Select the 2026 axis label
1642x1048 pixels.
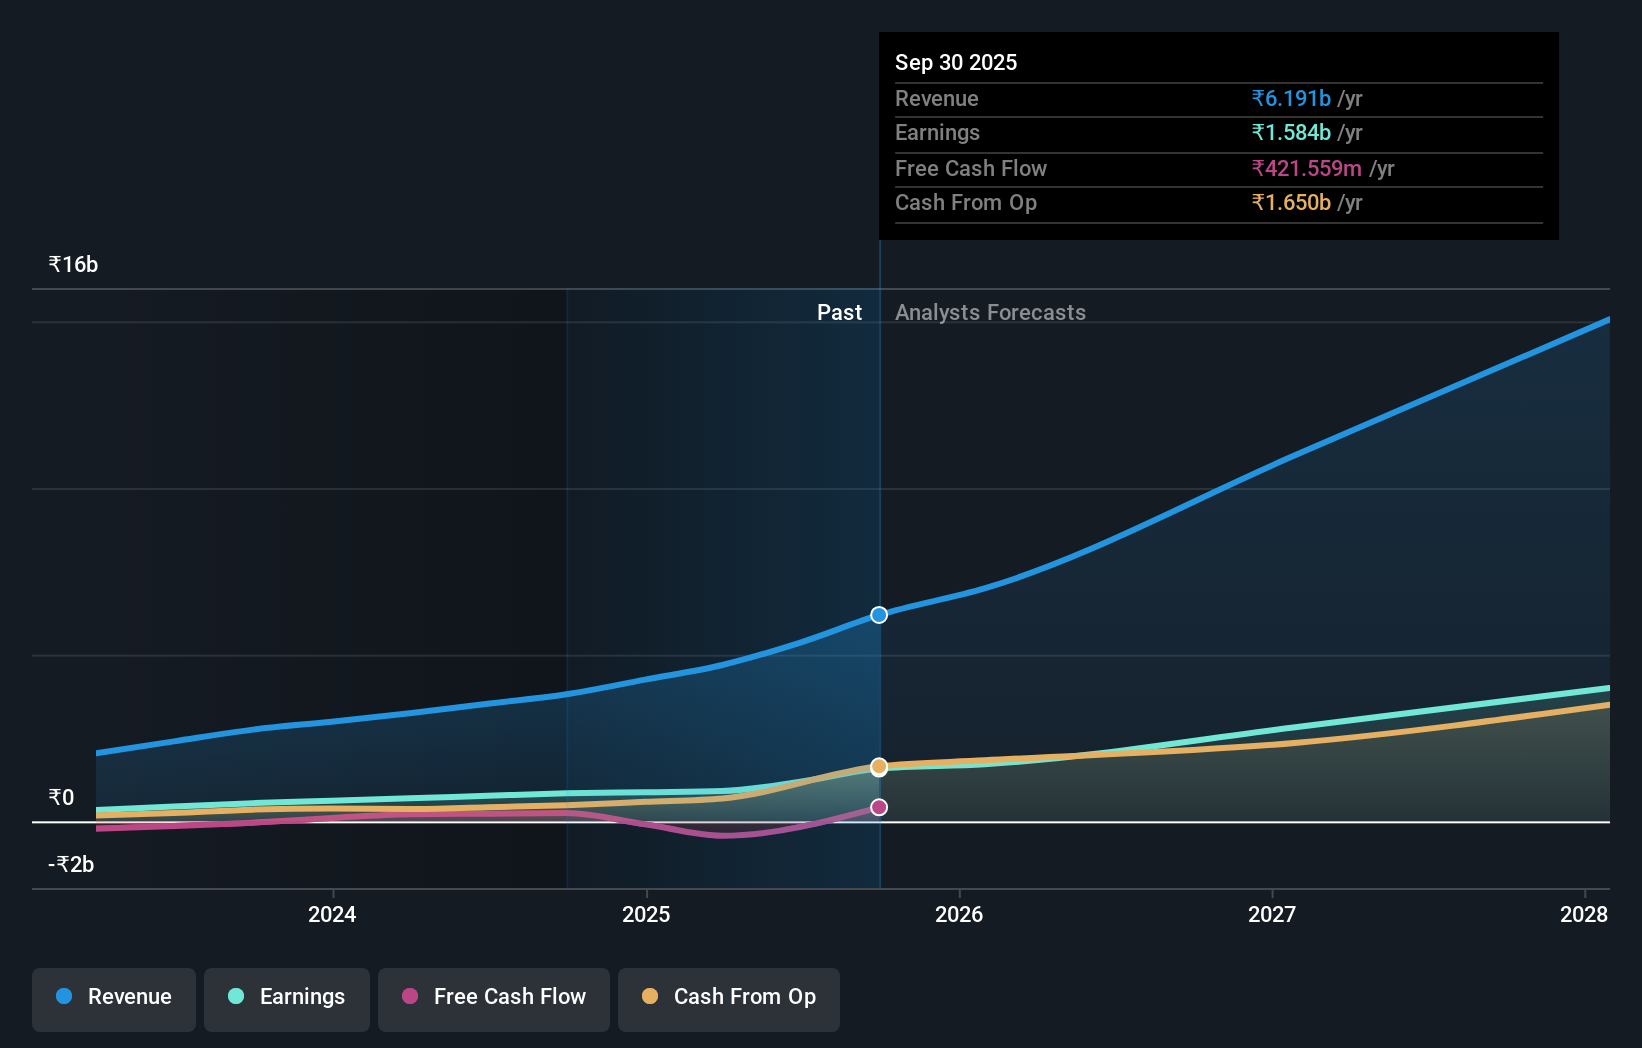(959, 914)
